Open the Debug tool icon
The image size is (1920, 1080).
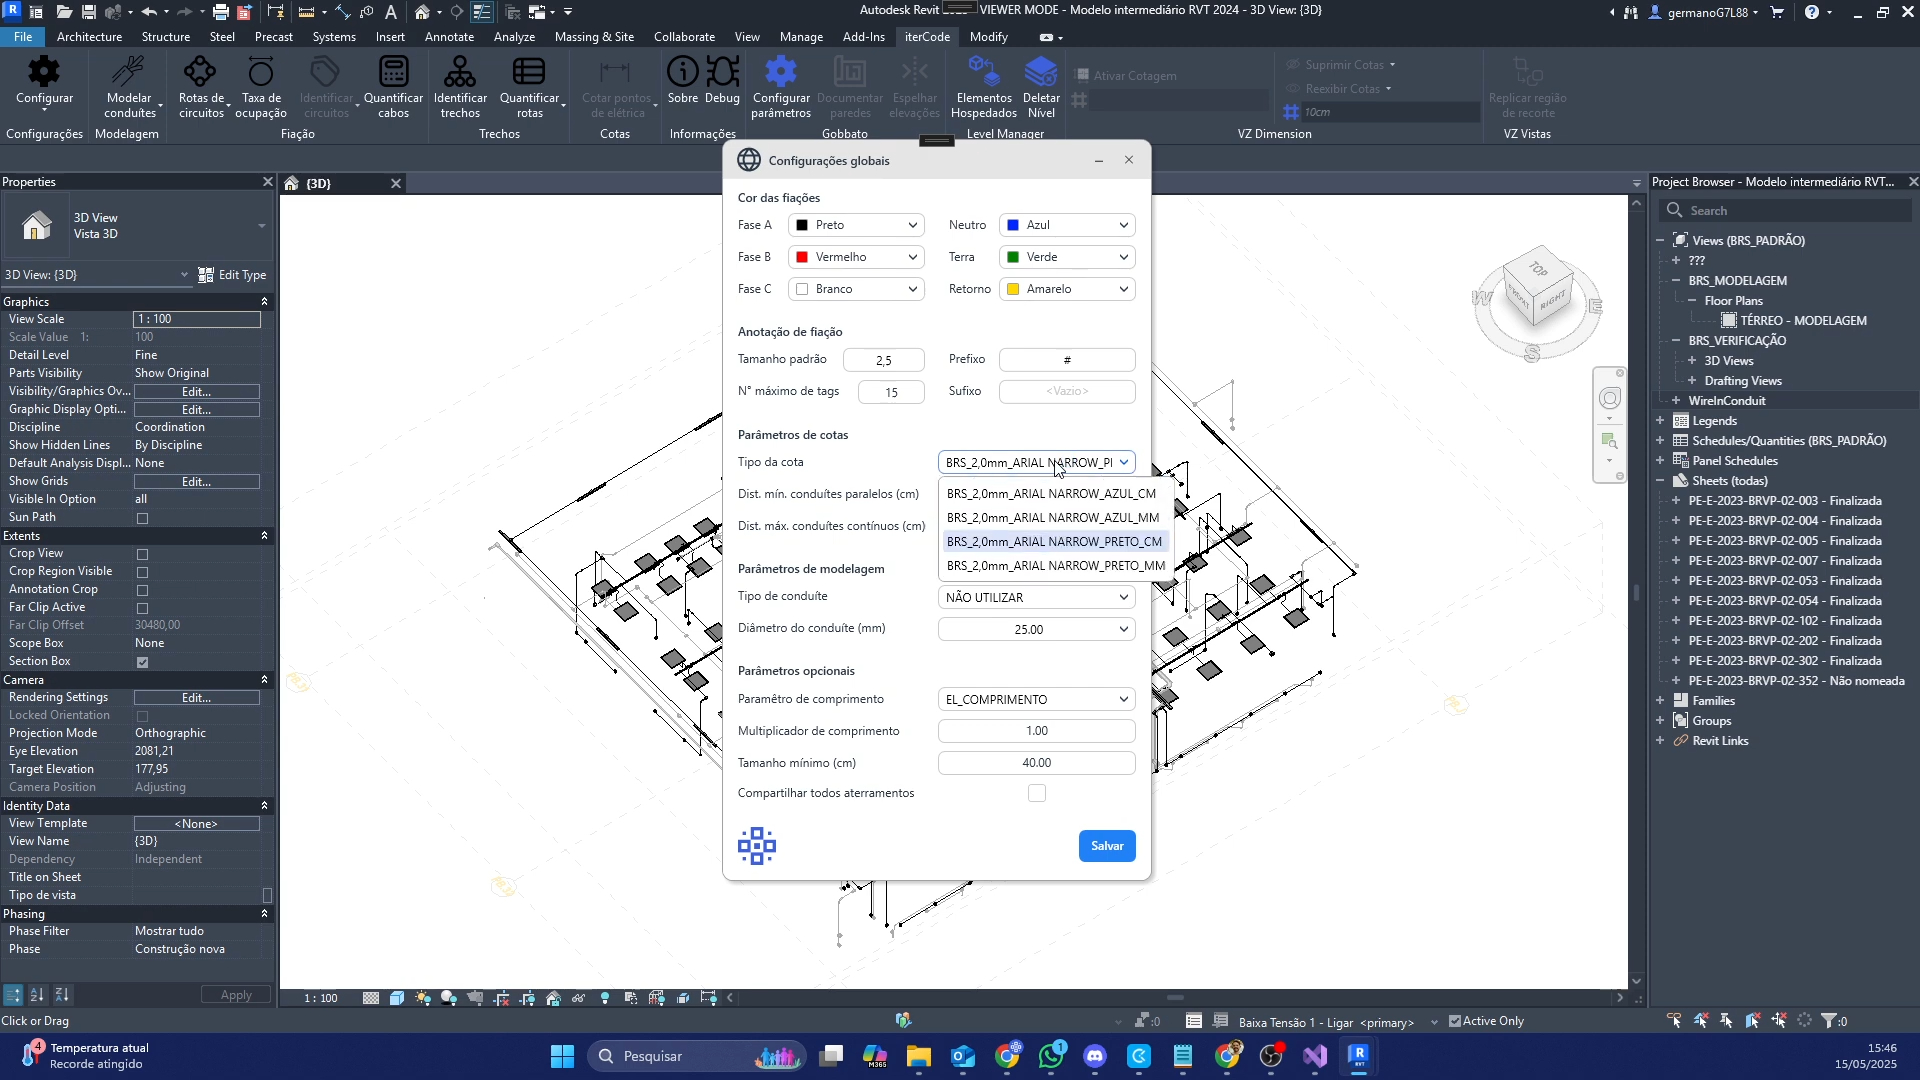(x=722, y=73)
